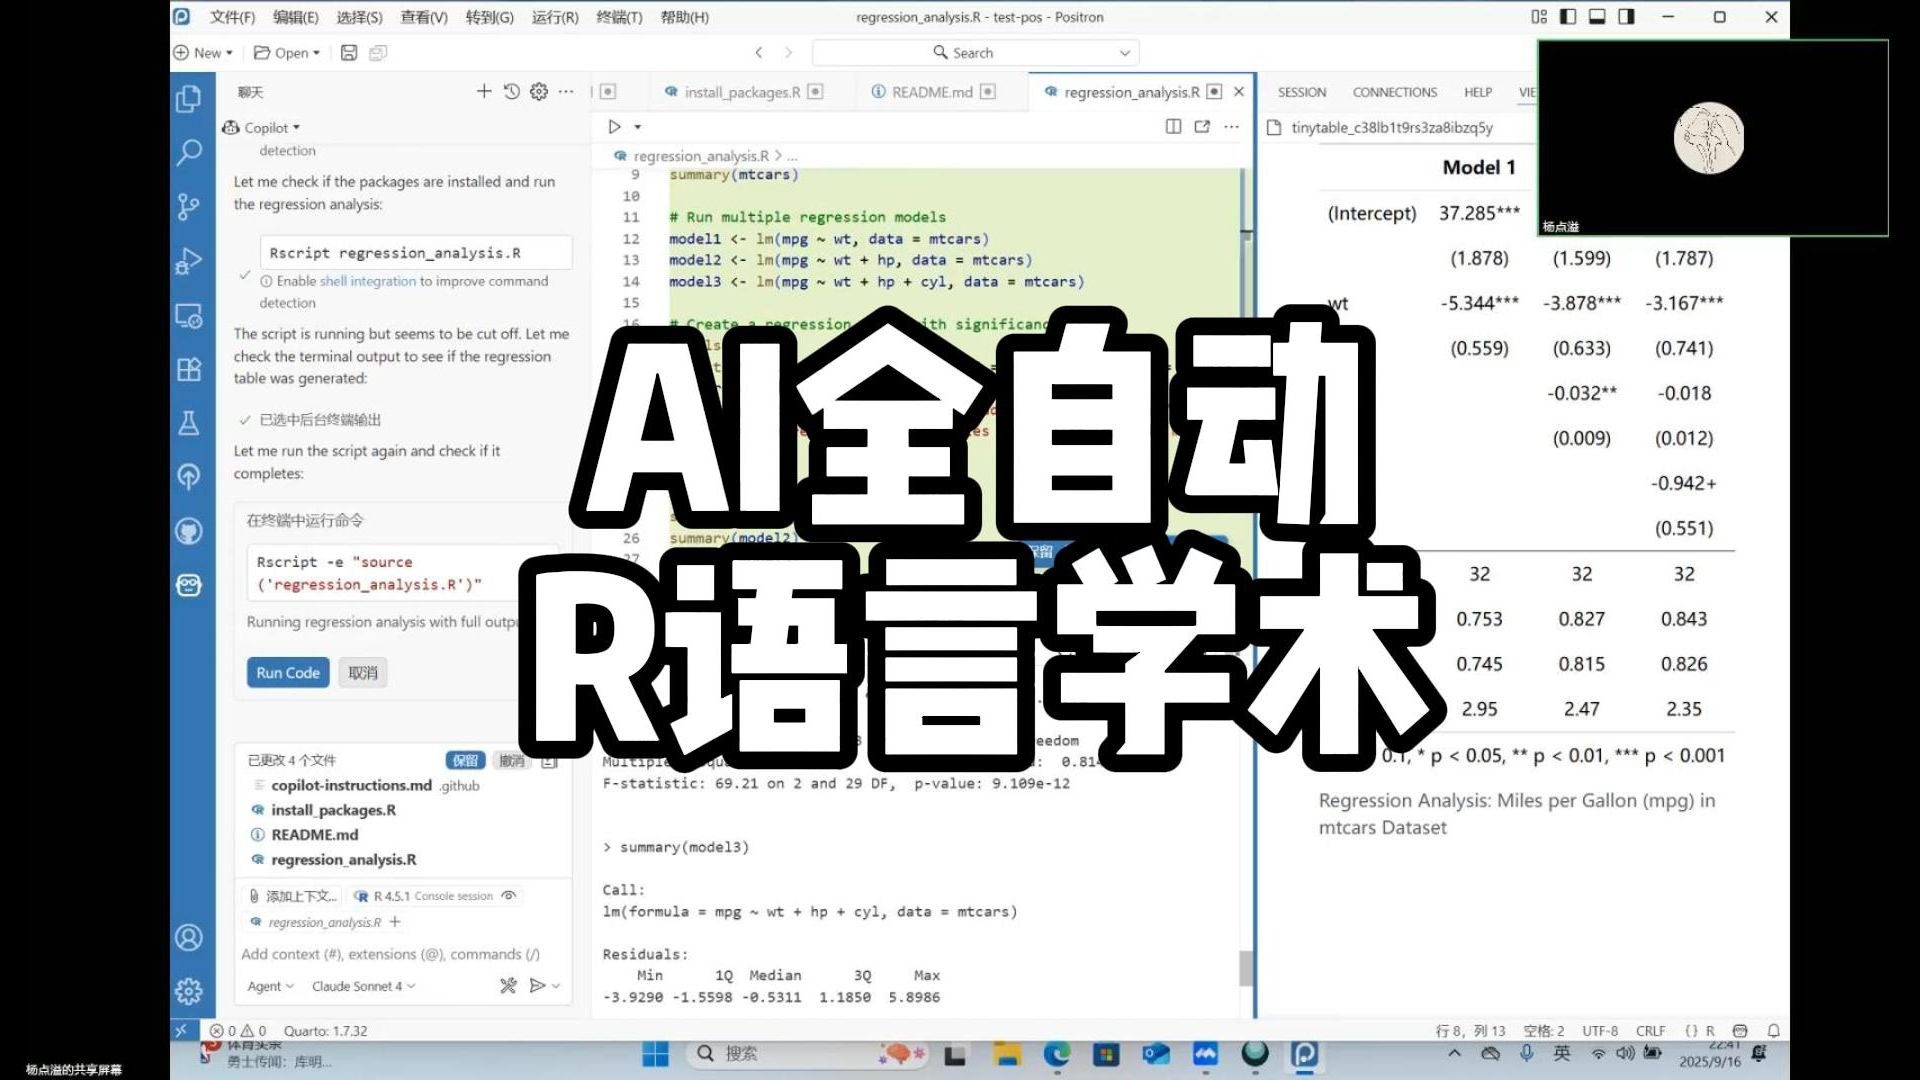The width and height of the screenshot is (1920, 1080).
Task: Toggle the bottom panel layout icon
Action: pos(1597,17)
